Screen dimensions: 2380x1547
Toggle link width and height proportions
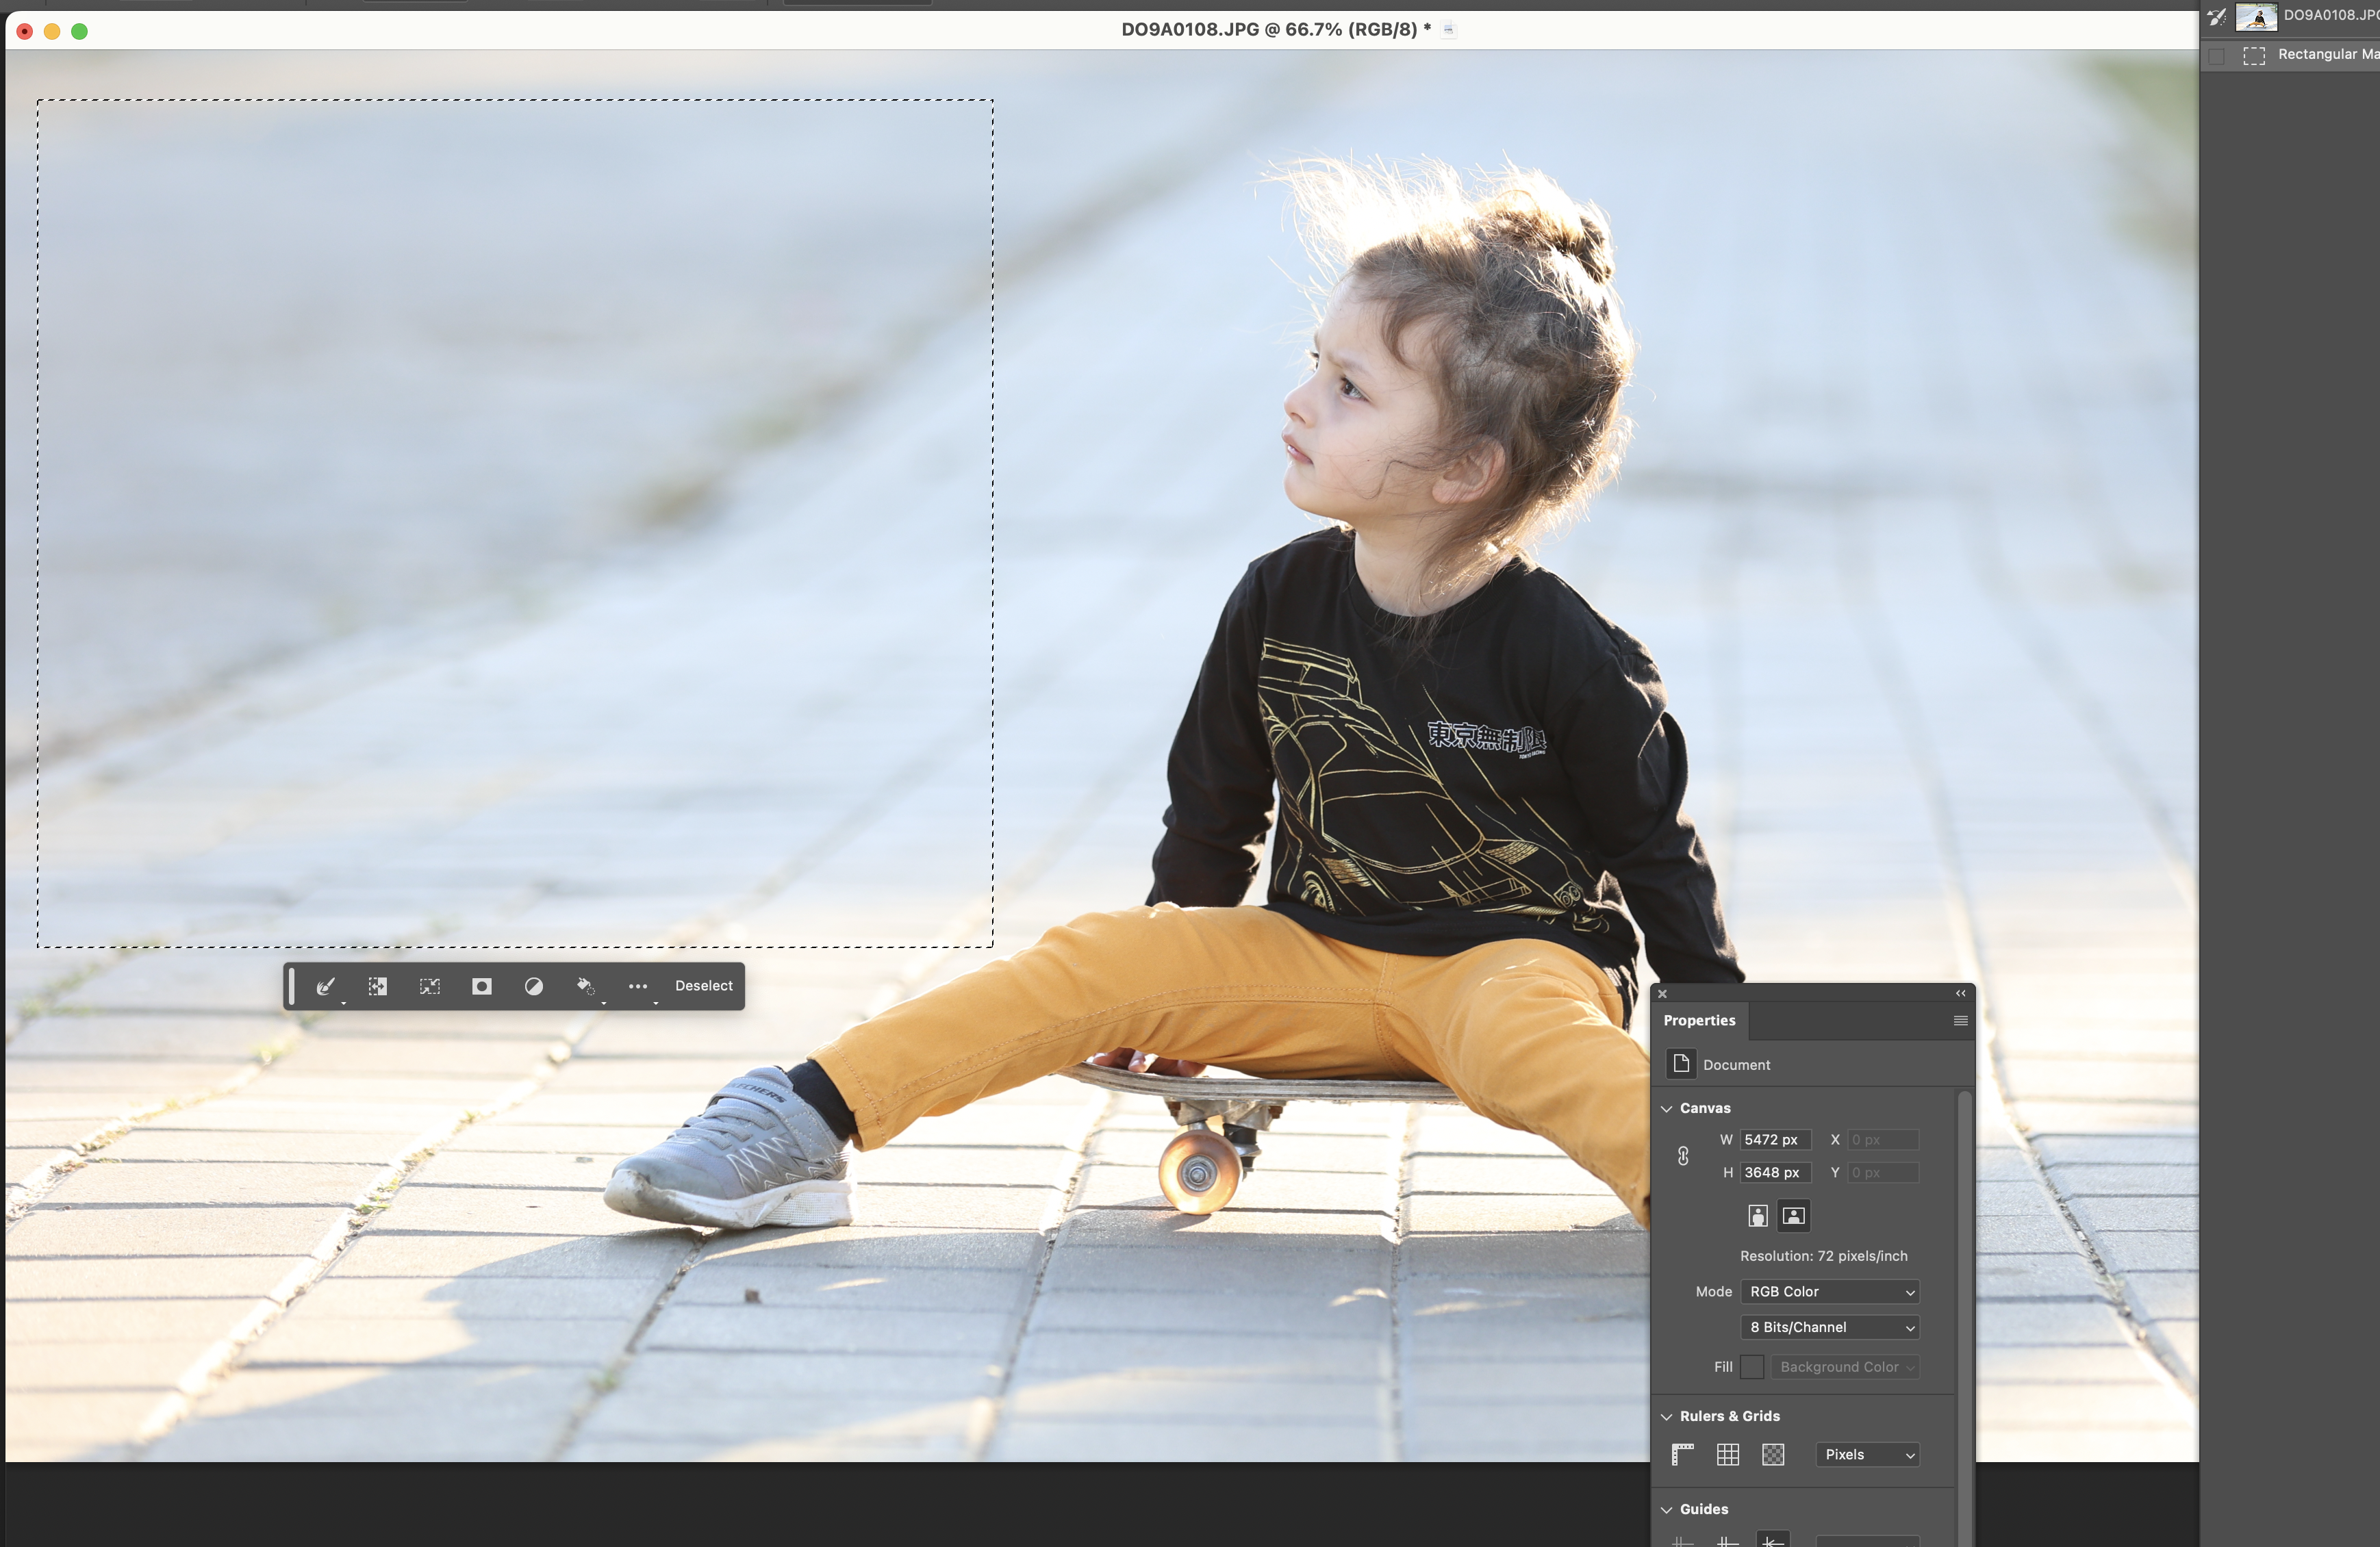pyautogui.click(x=1683, y=1156)
